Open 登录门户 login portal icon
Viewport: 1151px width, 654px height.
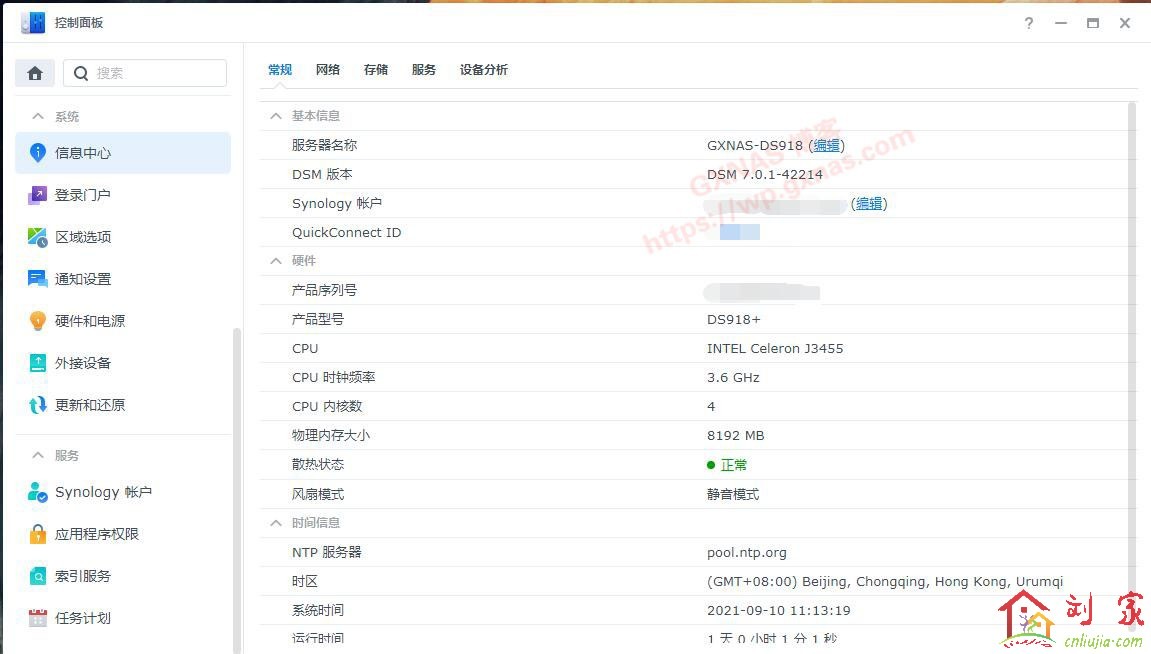(38, 195)
